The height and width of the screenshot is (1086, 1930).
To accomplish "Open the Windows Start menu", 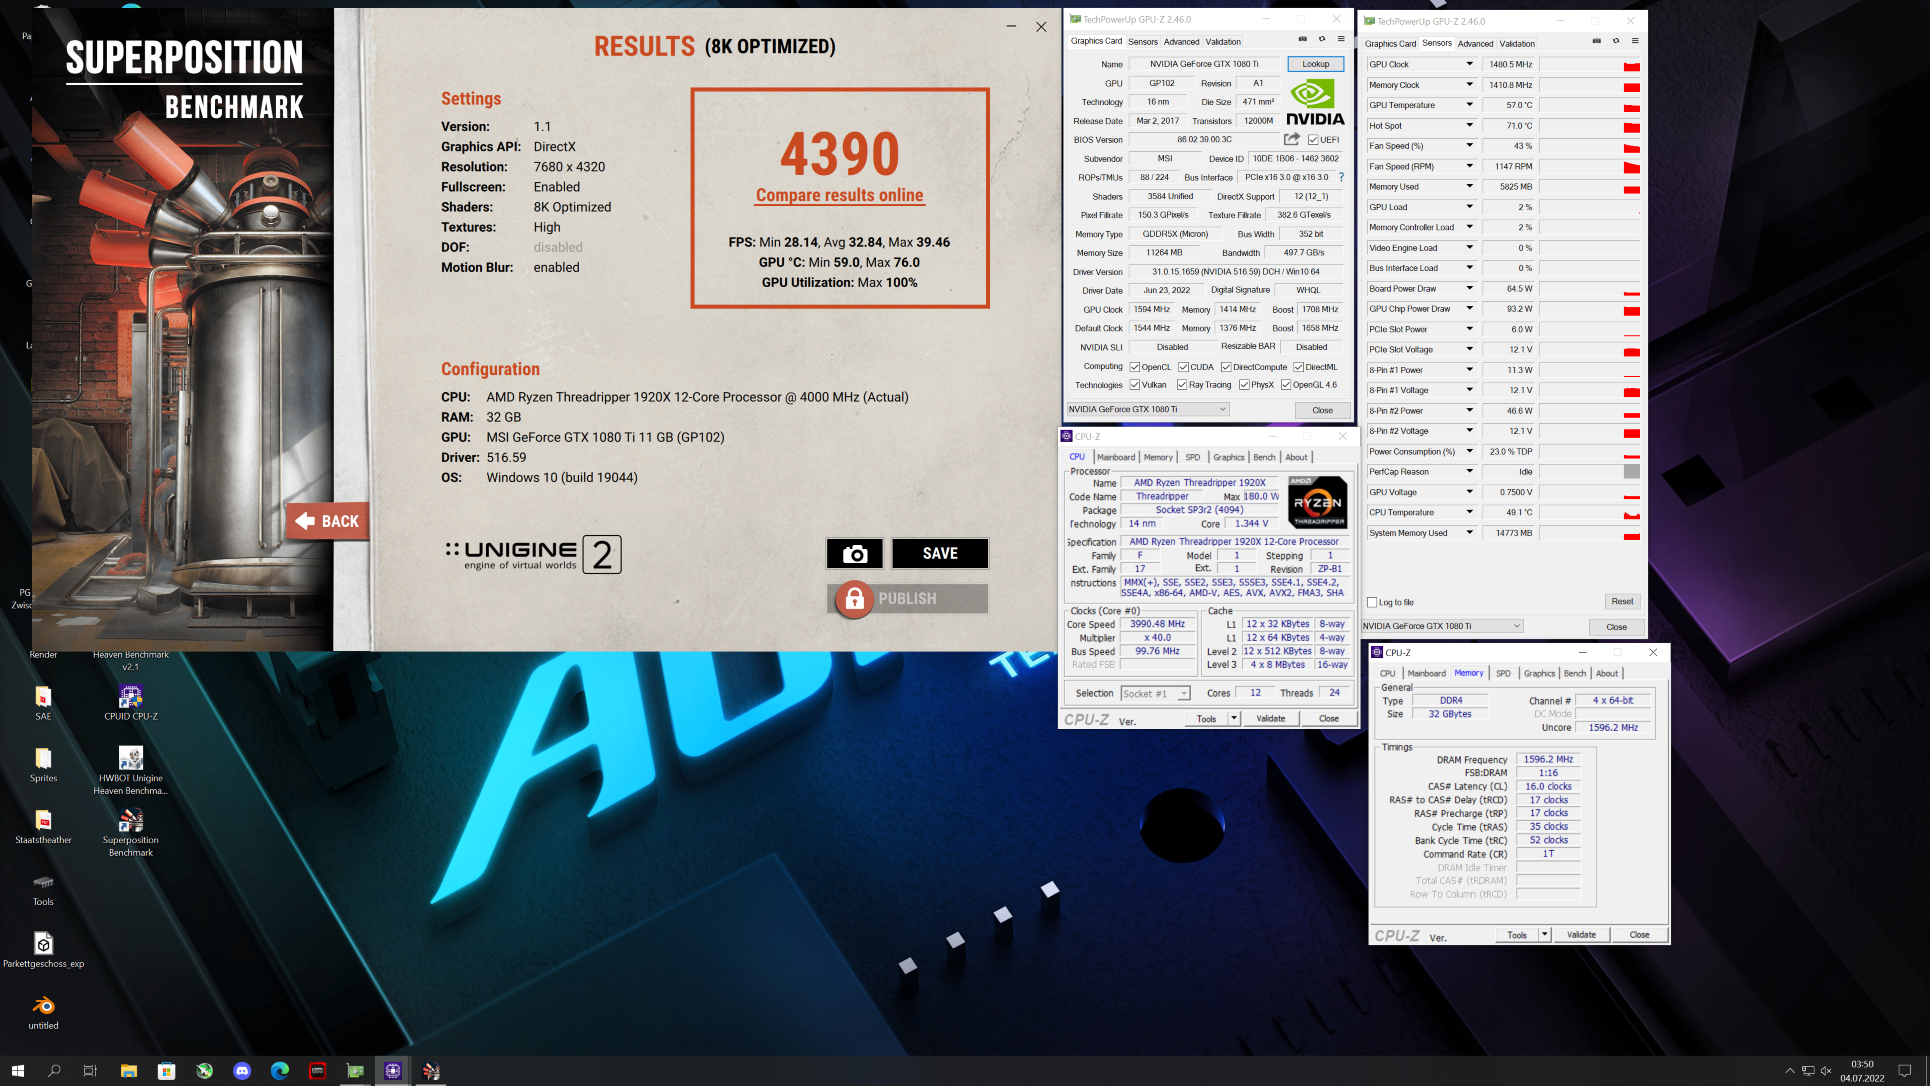I will (17, 1070).
